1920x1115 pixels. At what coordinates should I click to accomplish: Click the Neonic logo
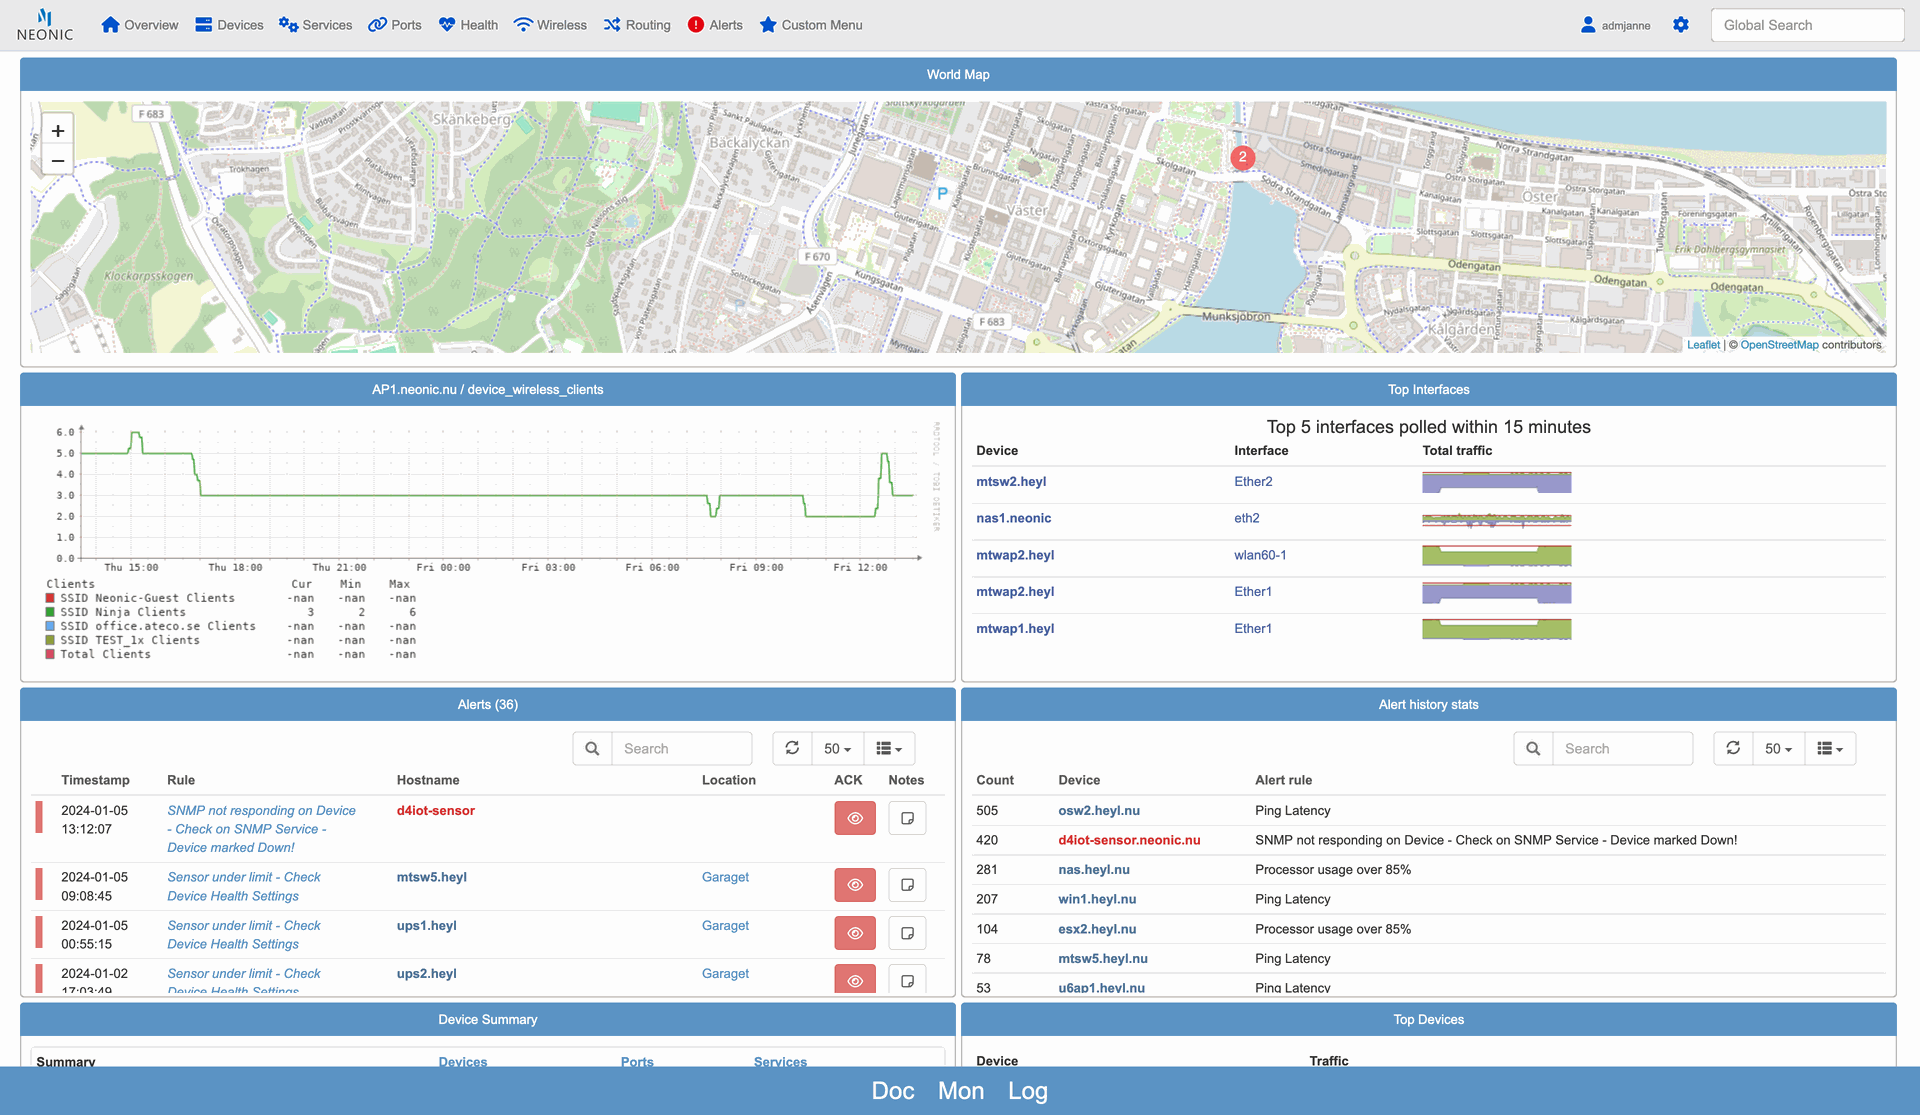coord(45,25)
